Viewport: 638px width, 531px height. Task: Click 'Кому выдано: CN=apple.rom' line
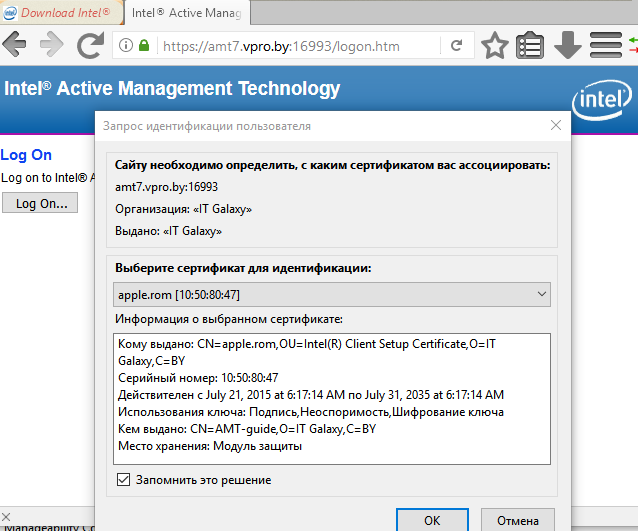coord(307,352)
